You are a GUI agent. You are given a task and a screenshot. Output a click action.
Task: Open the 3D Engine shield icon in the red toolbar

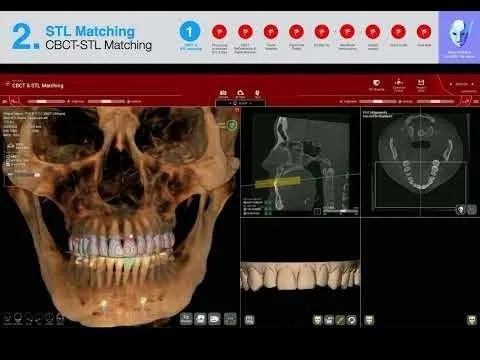click(x=376, y=83)
